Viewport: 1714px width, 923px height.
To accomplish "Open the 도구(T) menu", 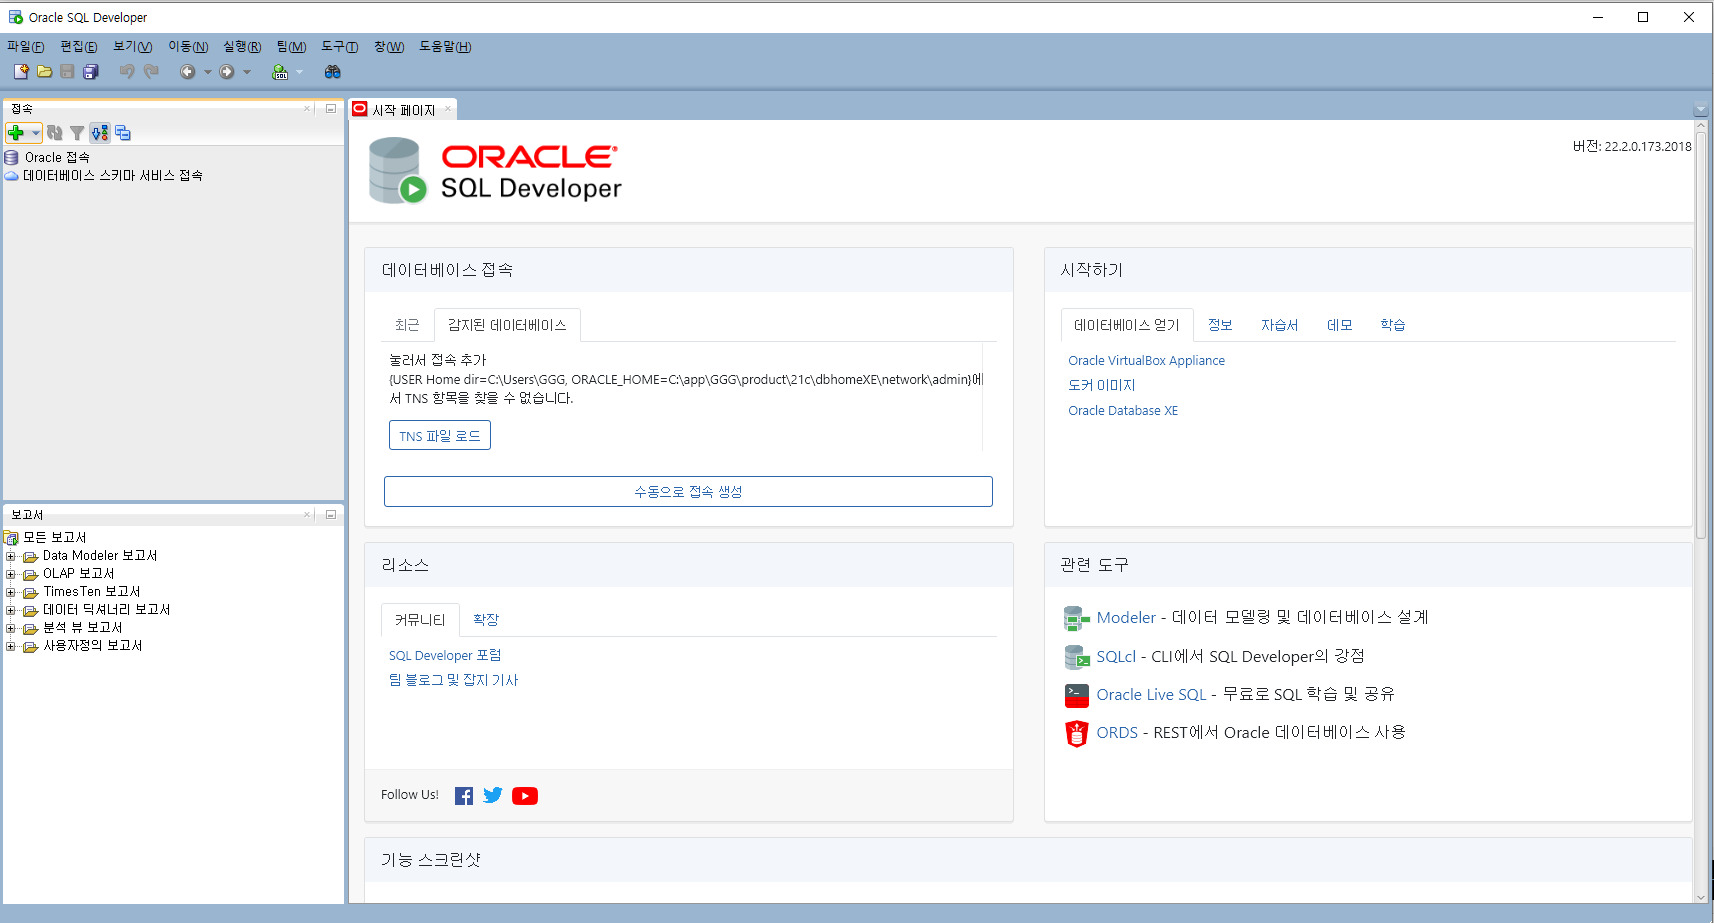I will [340, 46].
